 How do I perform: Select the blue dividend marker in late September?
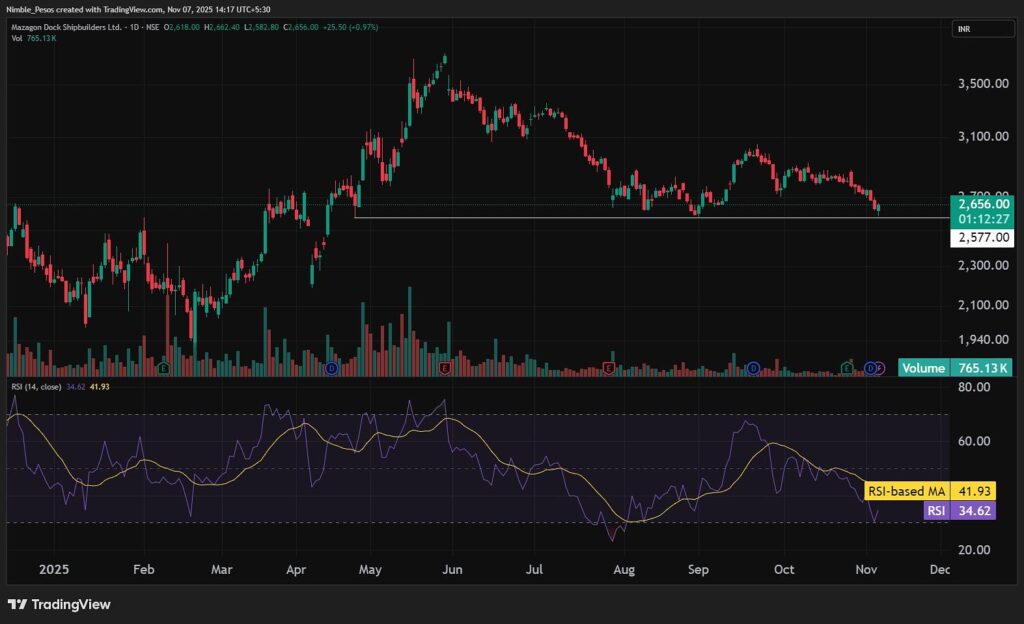pyautogui.click(x=752, y=369)
